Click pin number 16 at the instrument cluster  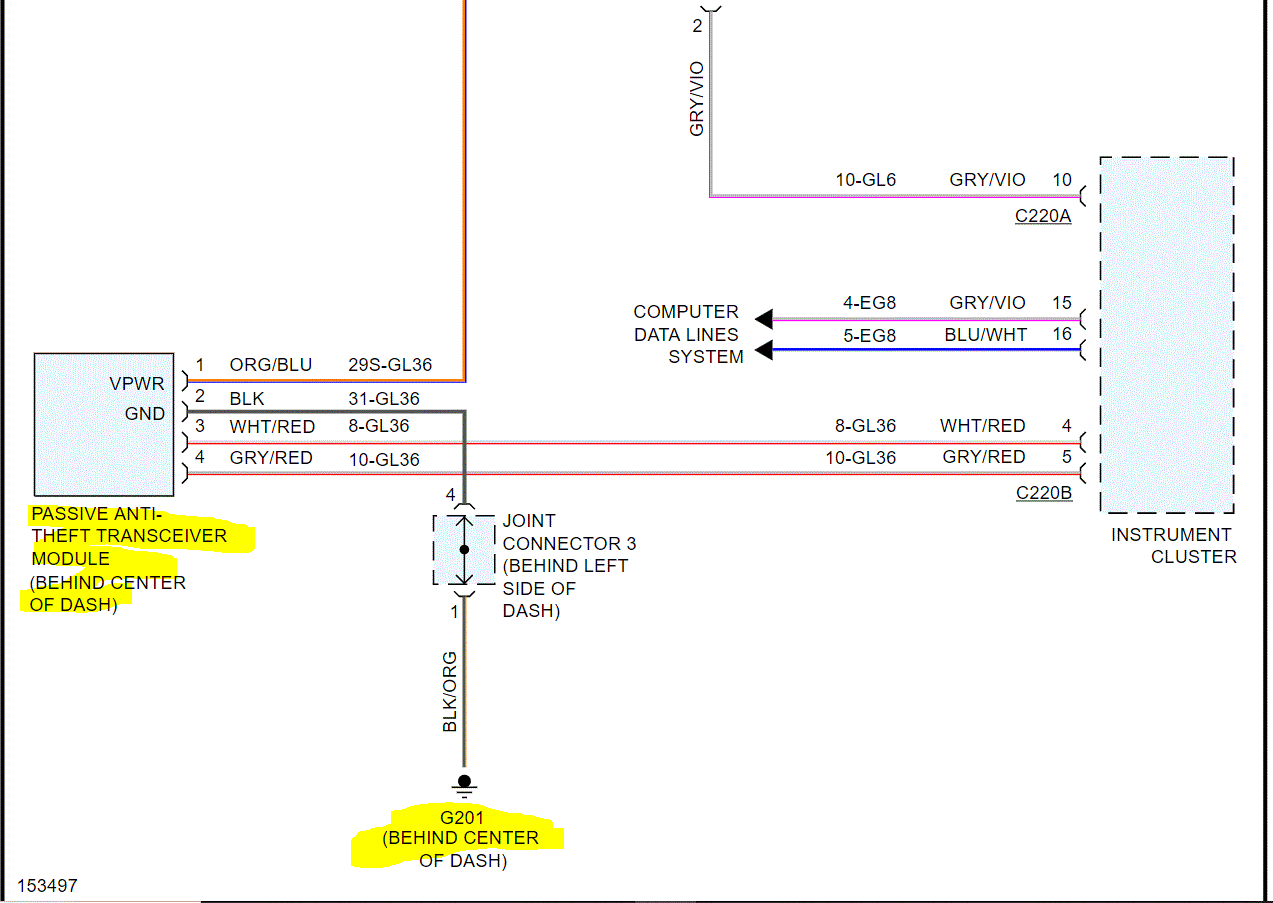[x=1061, y=335]
